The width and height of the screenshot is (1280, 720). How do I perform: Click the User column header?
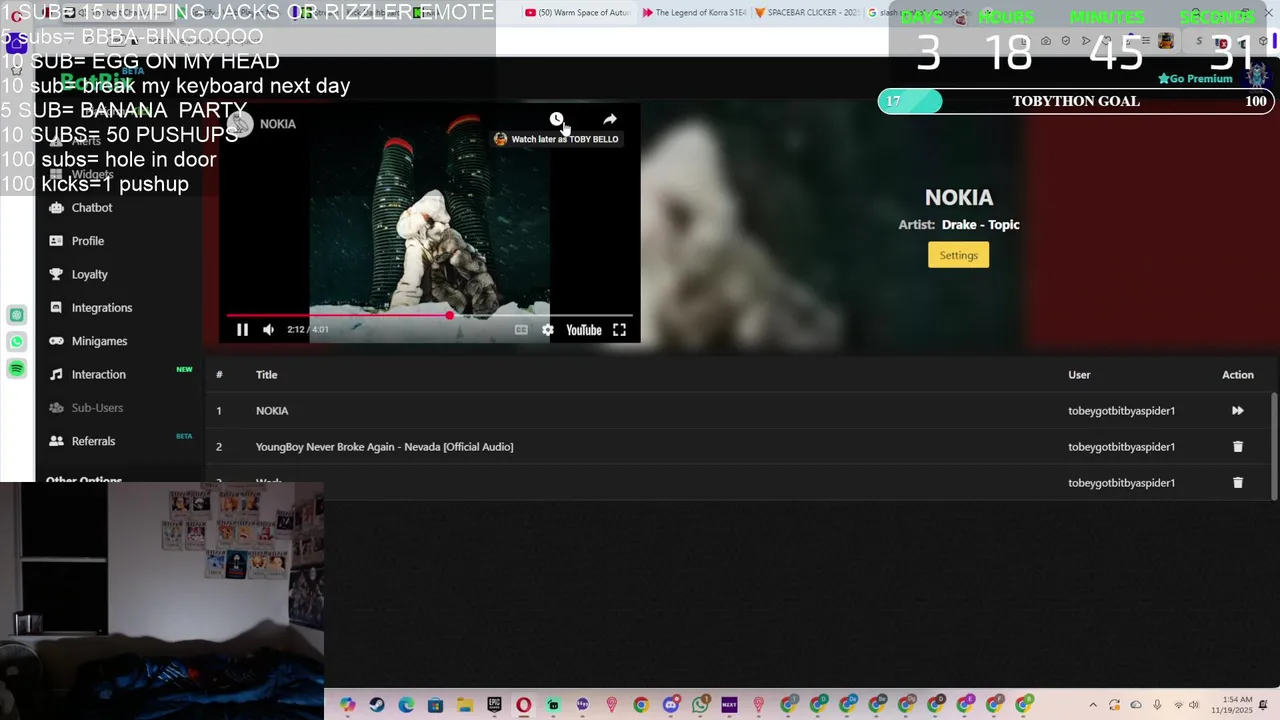tap(1079, 375)
